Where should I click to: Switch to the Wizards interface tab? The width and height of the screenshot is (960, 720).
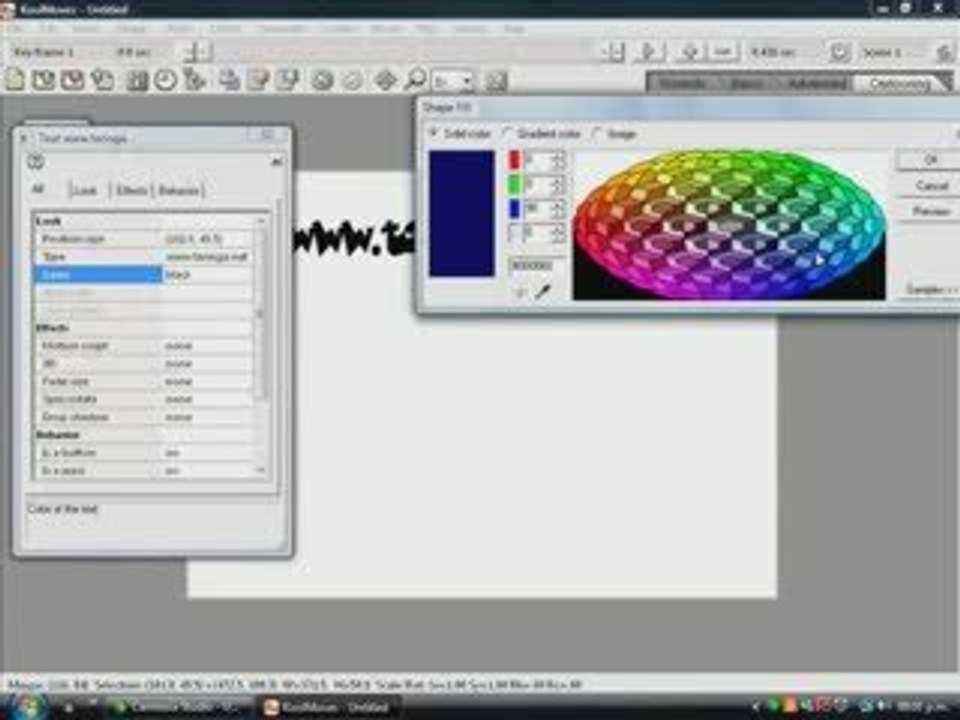[681, 83]
